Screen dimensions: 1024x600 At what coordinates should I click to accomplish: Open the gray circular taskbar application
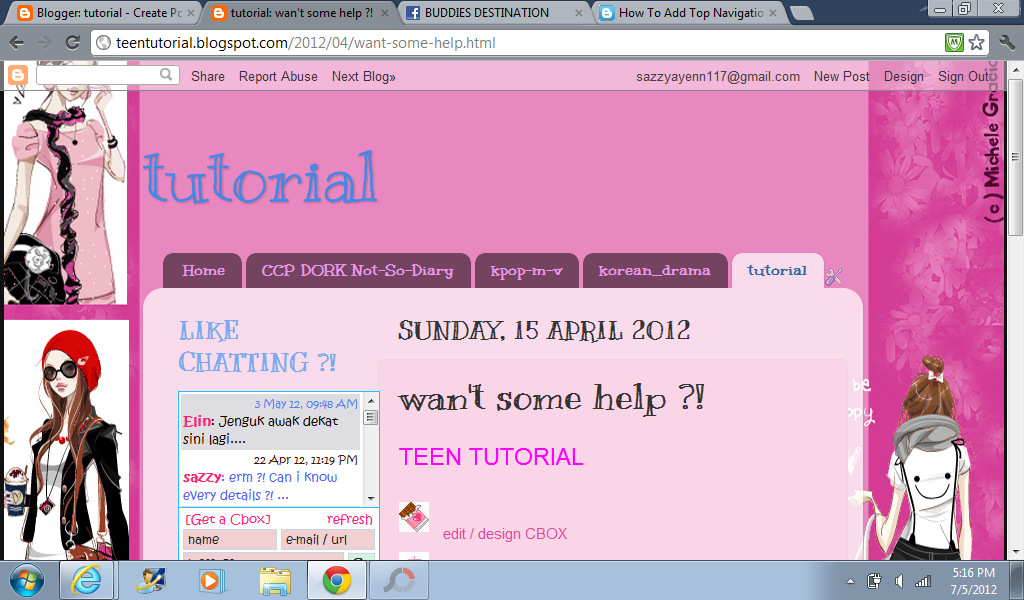pyautogui.click(x=399, y=580)
